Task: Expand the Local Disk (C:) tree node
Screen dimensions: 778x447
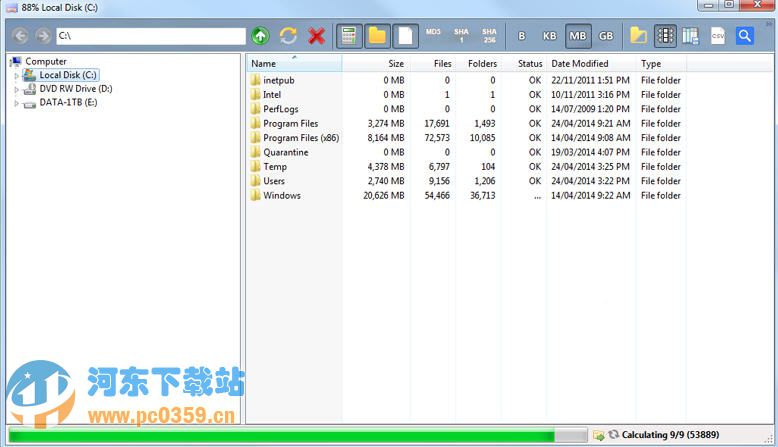Action: [x=16, y=76]
